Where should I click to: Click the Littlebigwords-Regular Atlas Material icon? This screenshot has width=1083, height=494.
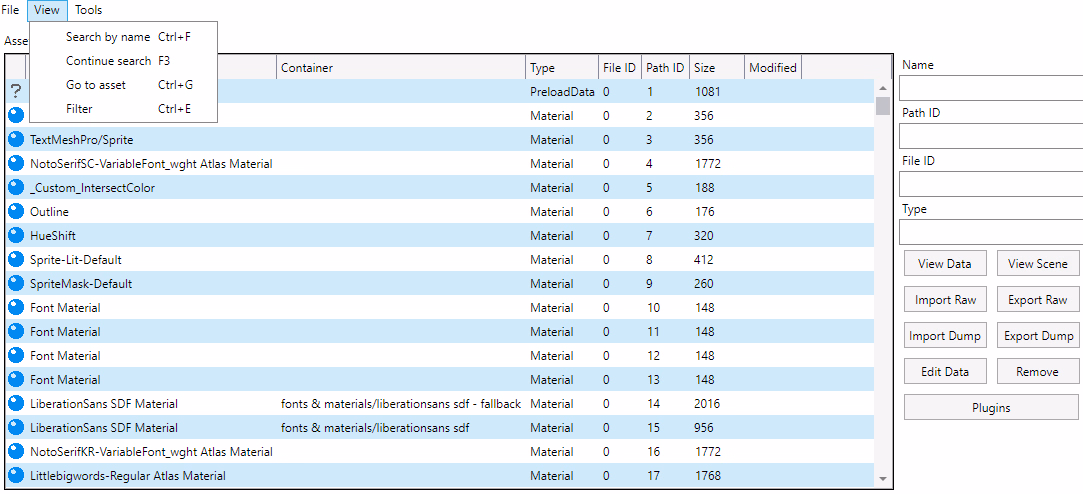[16, 476]
